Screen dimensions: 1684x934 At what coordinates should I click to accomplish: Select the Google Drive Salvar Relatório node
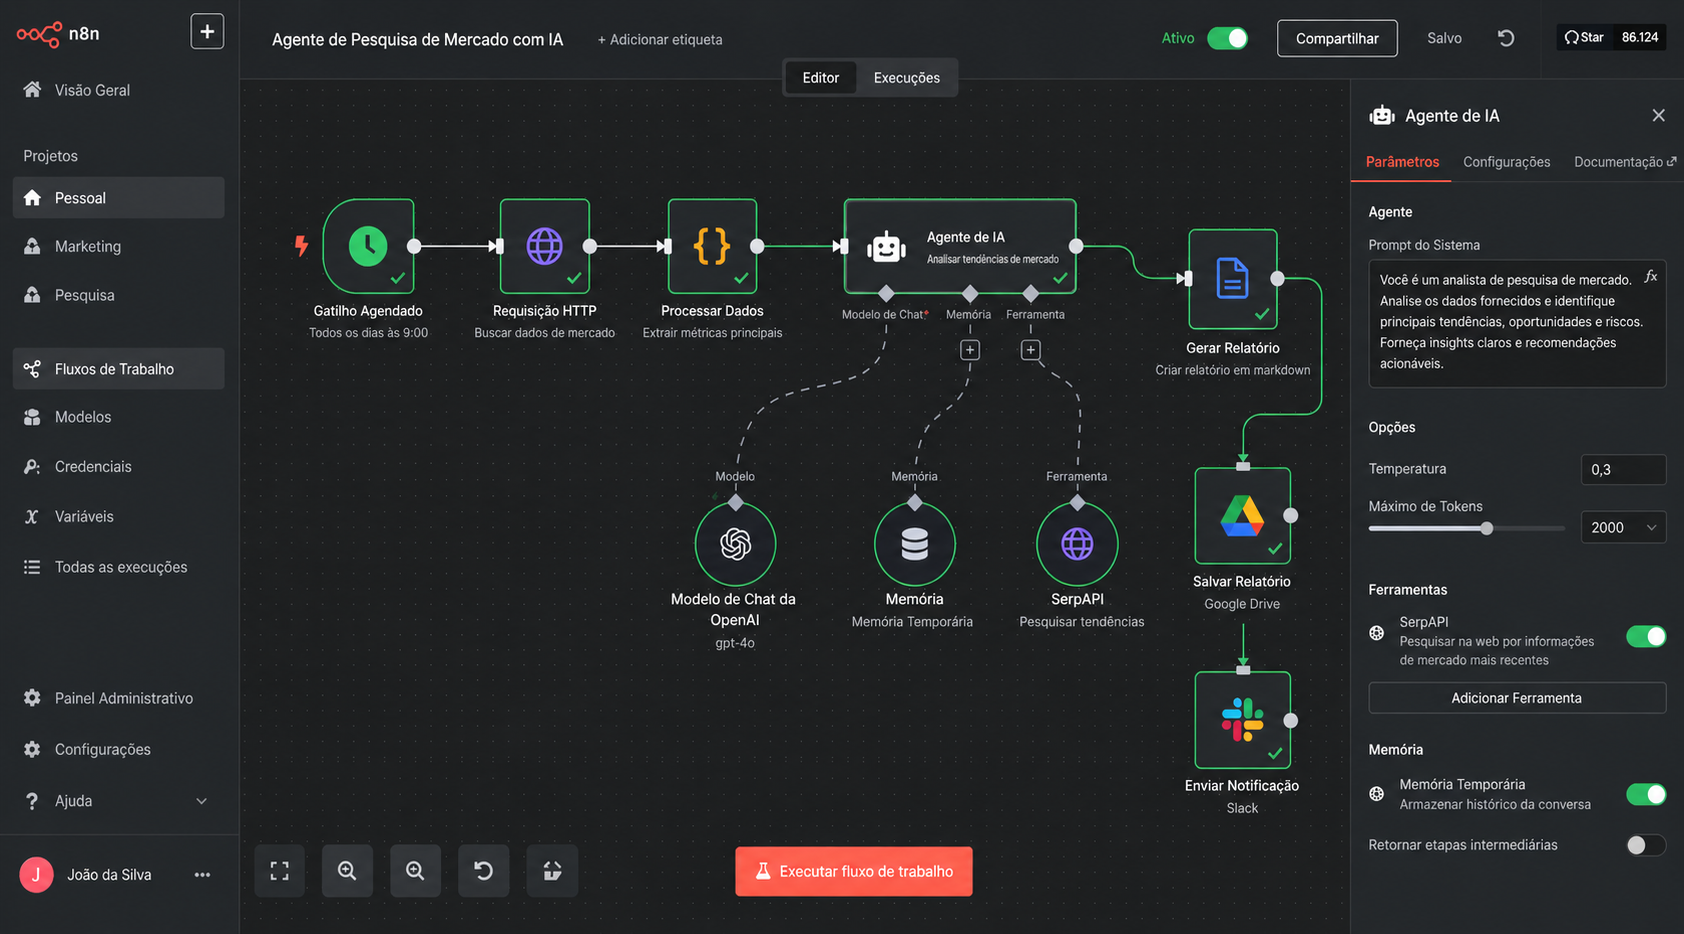click(1243, 516)
